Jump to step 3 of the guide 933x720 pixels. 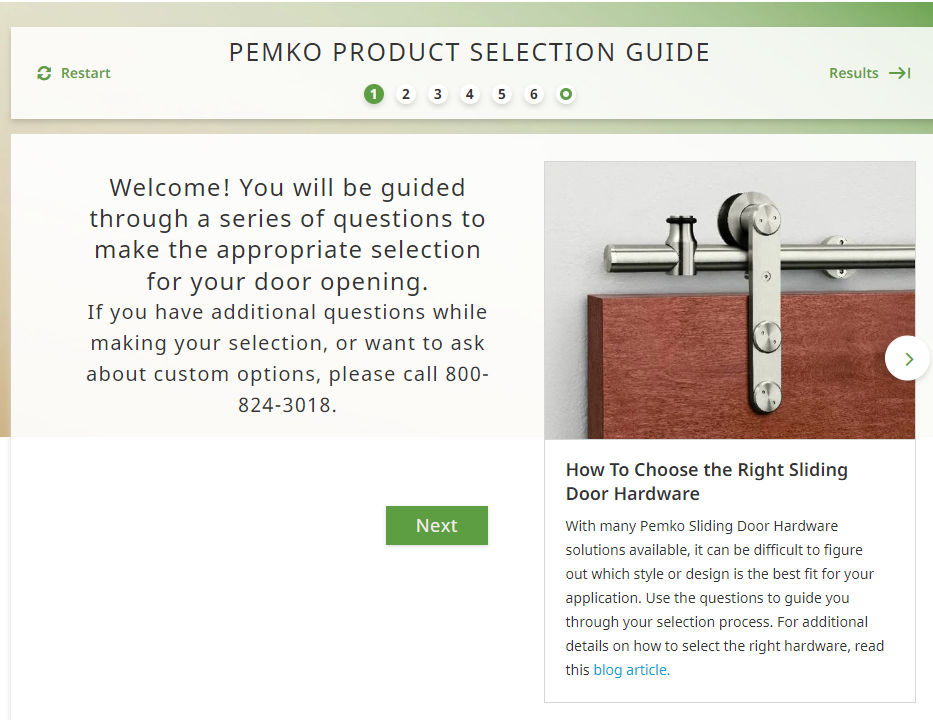tap(438, 94)
